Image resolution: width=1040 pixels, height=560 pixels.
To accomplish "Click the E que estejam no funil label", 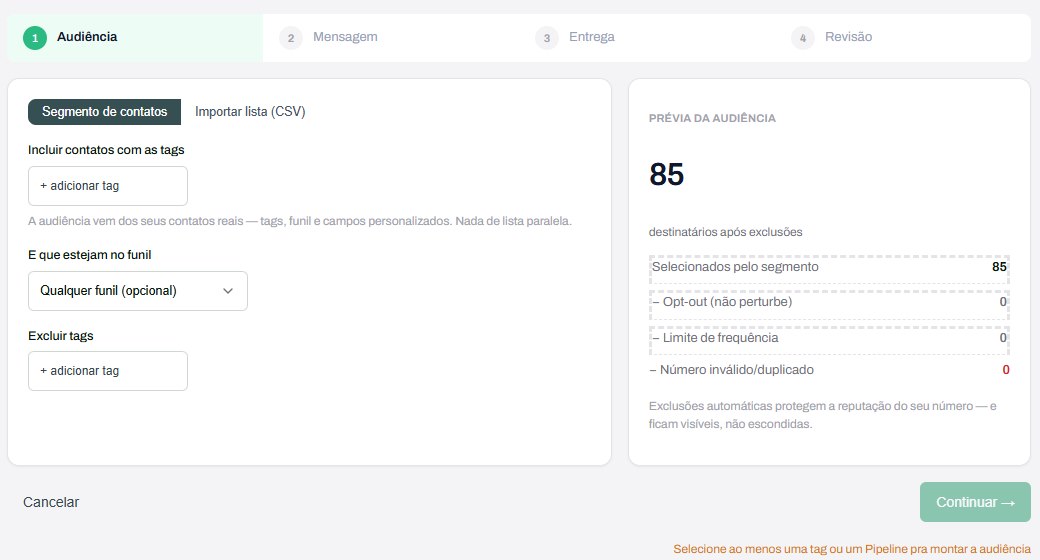I will click(90, 255).
